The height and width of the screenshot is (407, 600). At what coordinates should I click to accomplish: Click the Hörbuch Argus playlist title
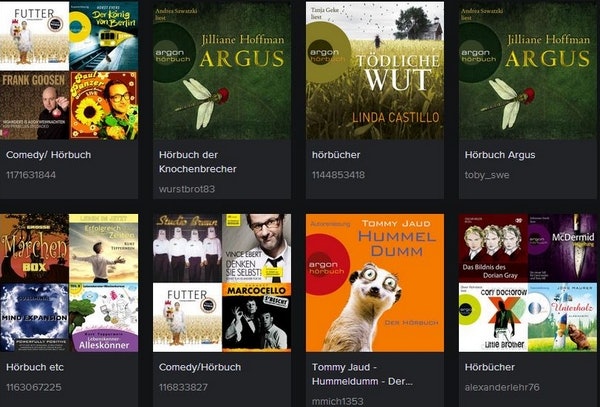(x=500, y=155)
